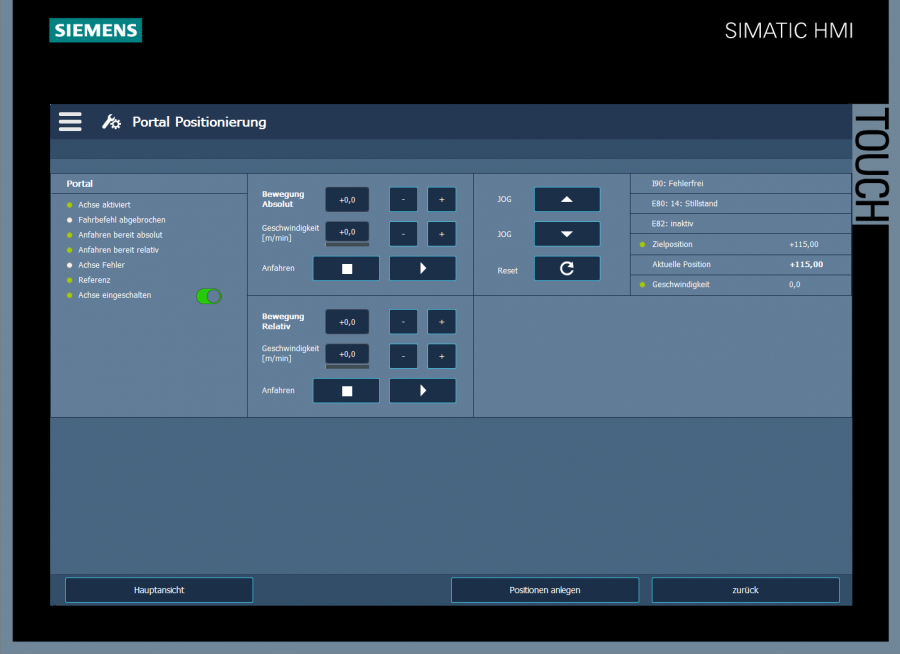
Task: Click the wrench settings icon in header
Action: pyautogui.click(x=112, y=122)
